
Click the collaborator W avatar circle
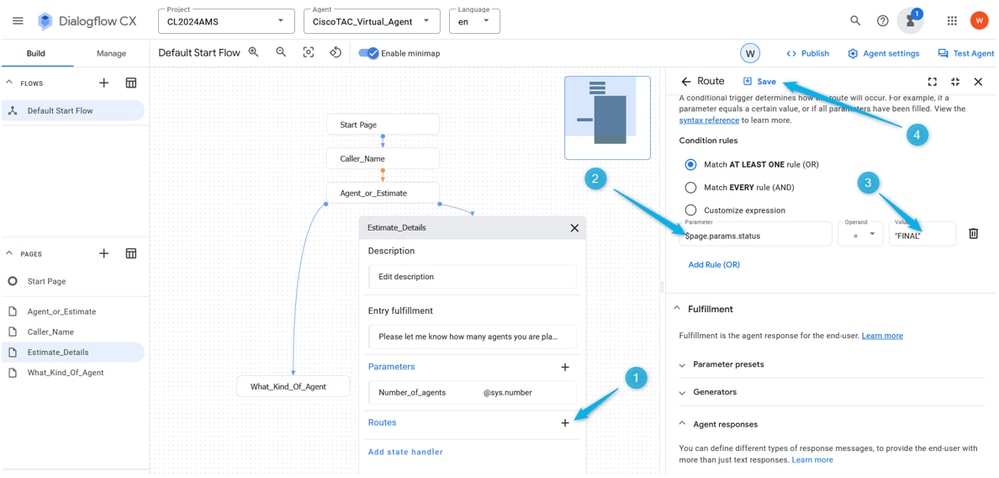pyautogui.click(x=750, y=54)
